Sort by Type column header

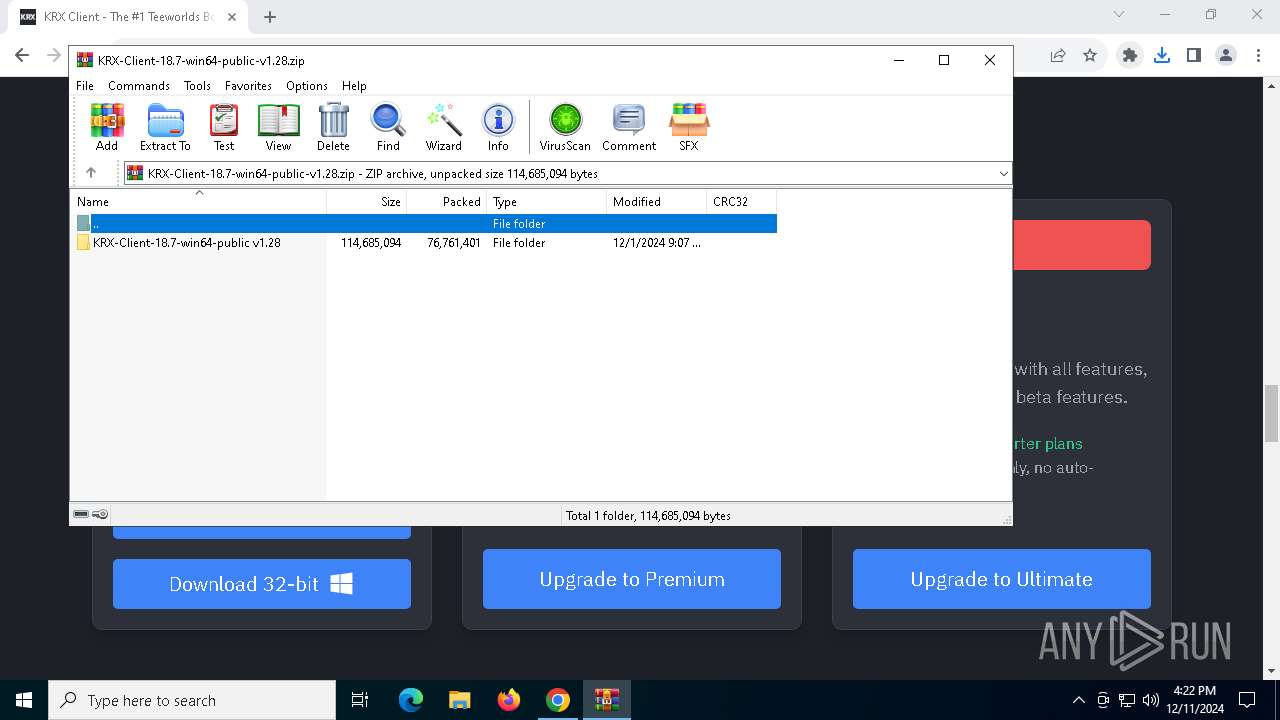click(x=547, y=201)
